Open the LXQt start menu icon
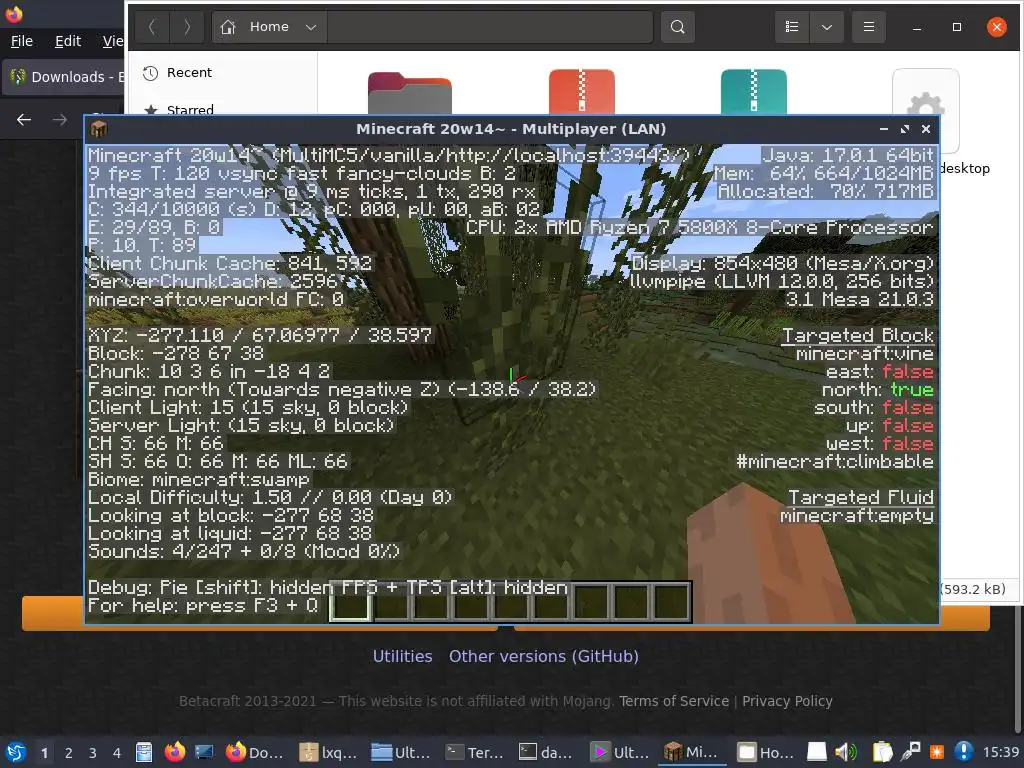The image size is (1024, 768). click(x=16, y=752)
